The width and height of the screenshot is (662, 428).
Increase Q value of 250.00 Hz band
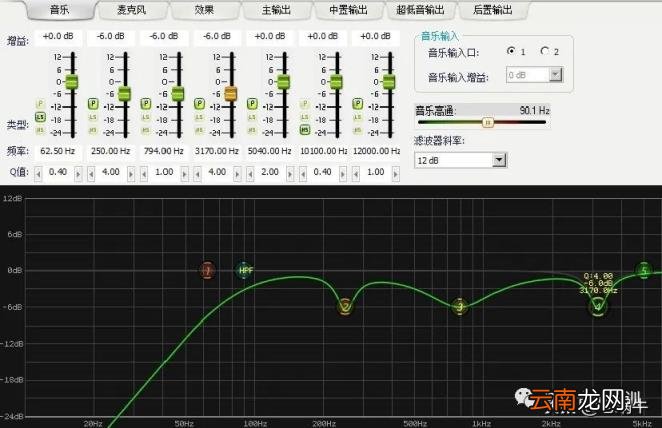pyautogui.click(x=131, y=173)
